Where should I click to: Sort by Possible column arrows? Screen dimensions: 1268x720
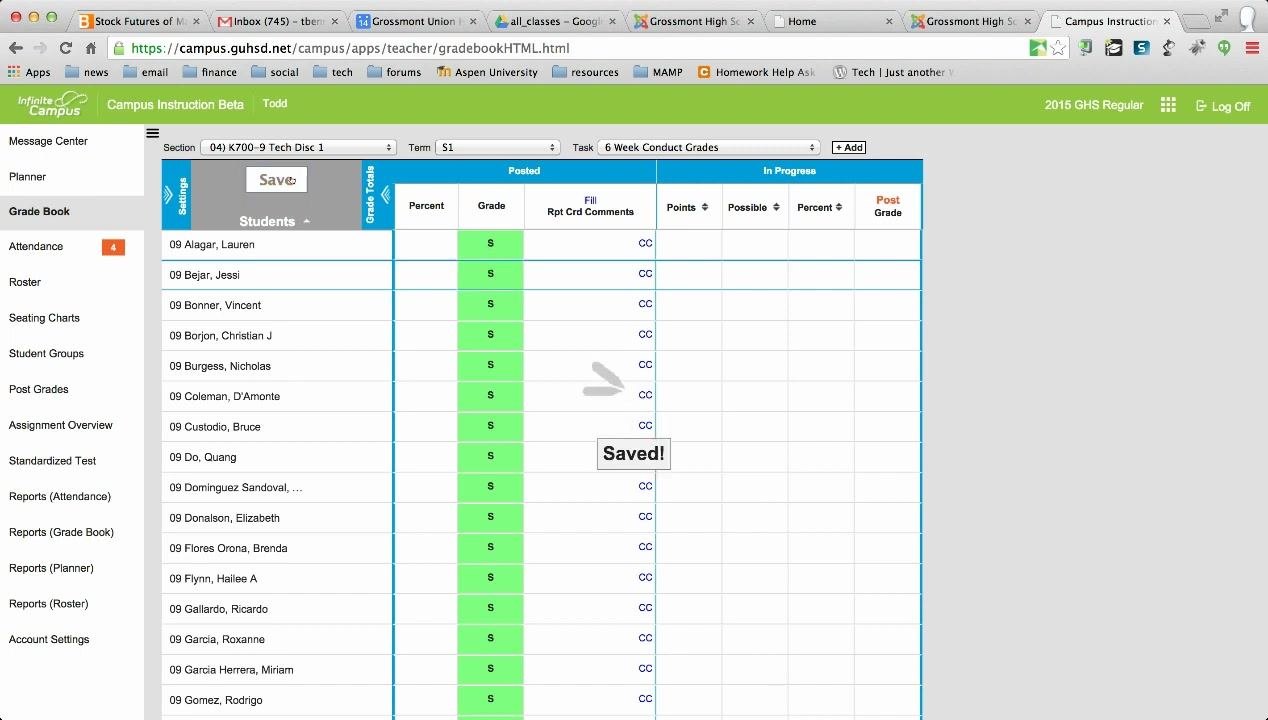775,207
